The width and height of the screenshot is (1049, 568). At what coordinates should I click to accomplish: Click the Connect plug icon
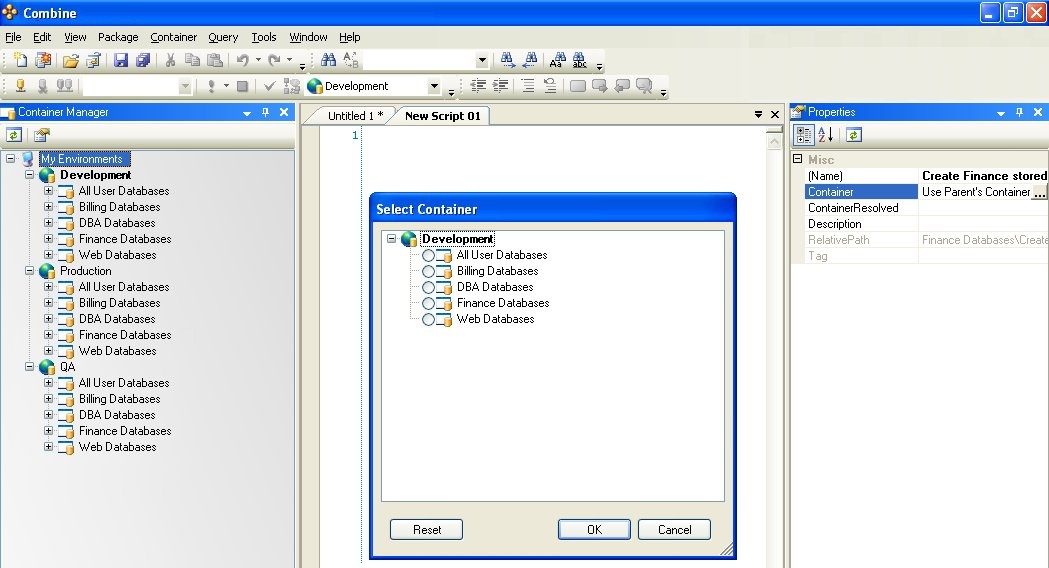pyautogui.click(x=21, y=86)
